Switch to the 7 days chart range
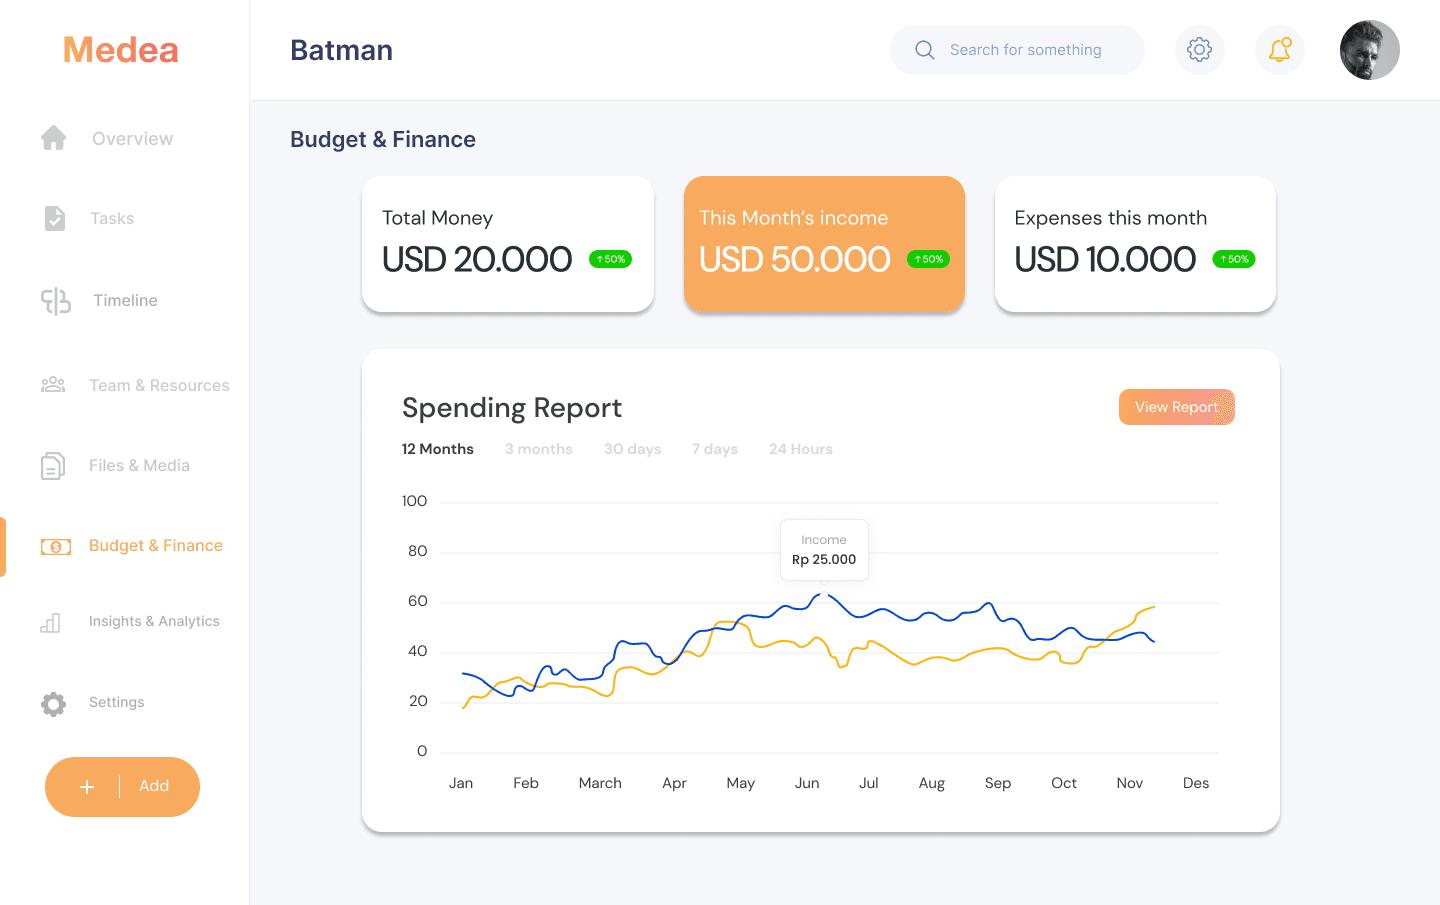The height and width of the screenshot is (905, 1440). (x=714, y=448)
